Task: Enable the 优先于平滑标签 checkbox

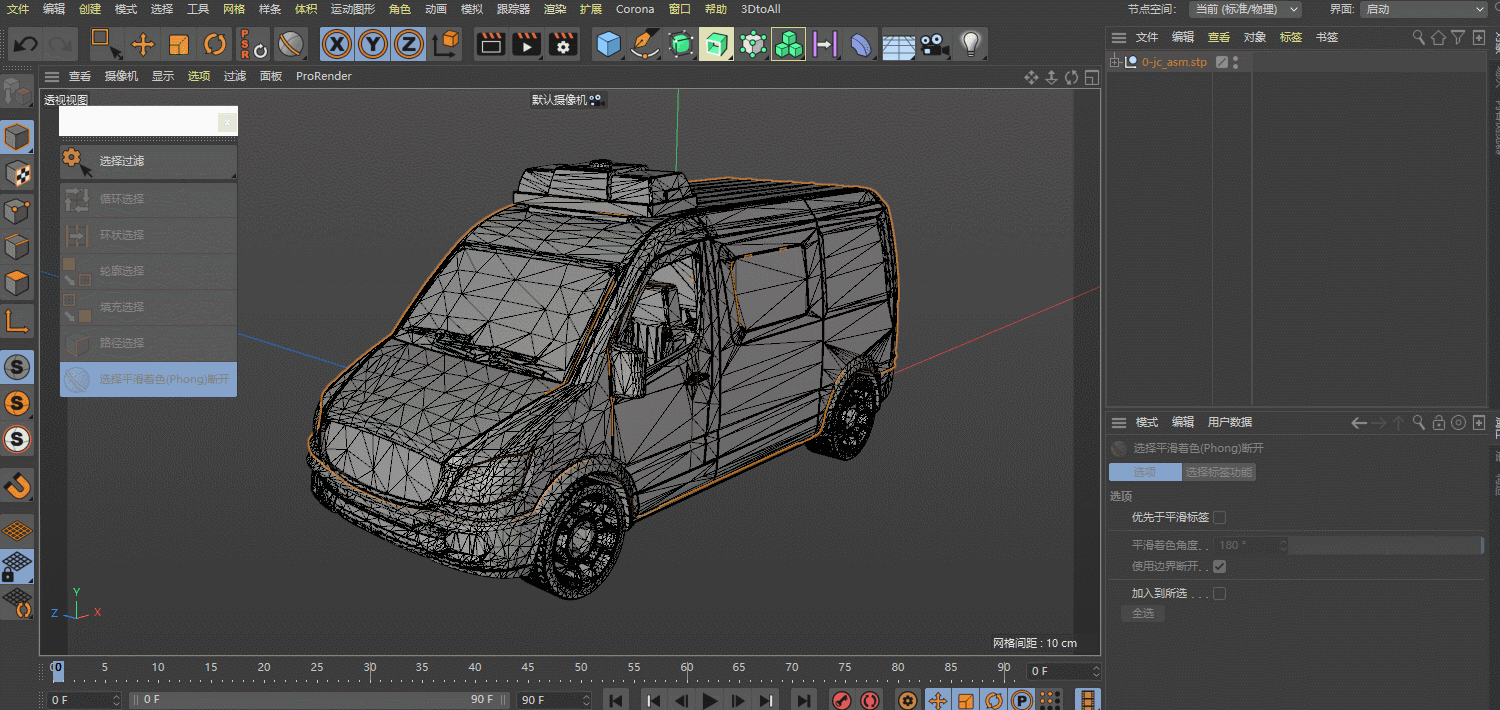Action: pyautogui.click(x=1219, y=517)
